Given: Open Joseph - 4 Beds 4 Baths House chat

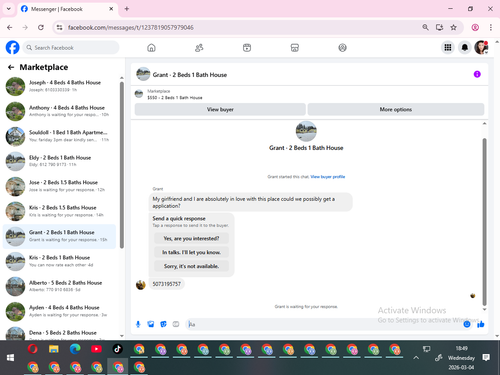Looking at the screenshot, I should pos(59,86).
